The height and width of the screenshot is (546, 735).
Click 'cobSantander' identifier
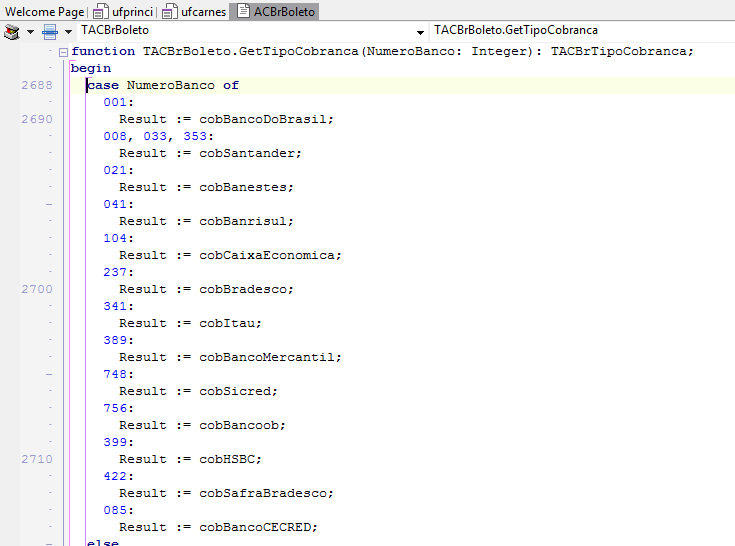247,153
